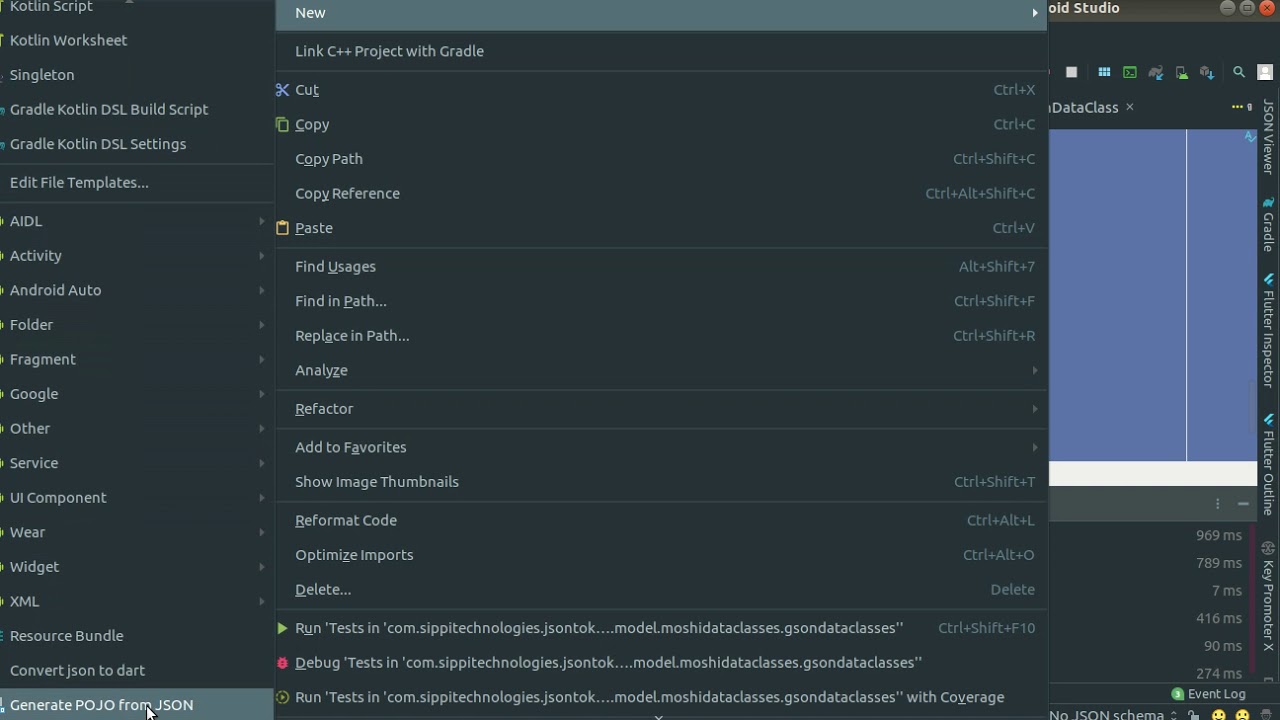Open the SDK Manager icon
Image resolution: width=1280 pixels, height=720 pixels.
1207,72
